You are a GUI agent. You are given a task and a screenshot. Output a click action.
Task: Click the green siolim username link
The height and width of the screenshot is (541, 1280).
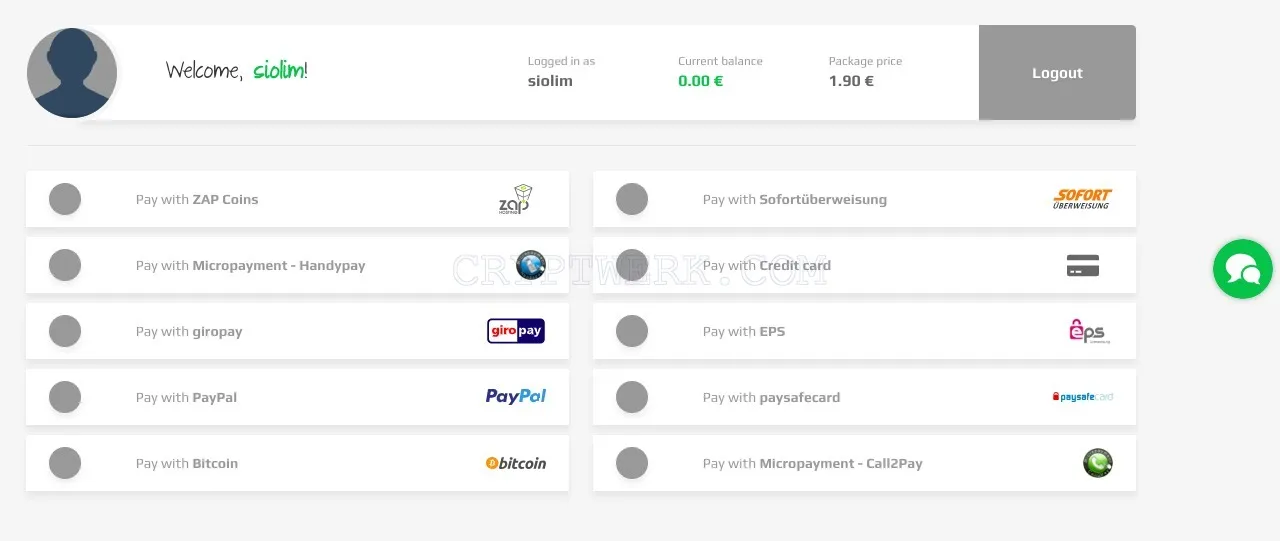tap(280, 71)
